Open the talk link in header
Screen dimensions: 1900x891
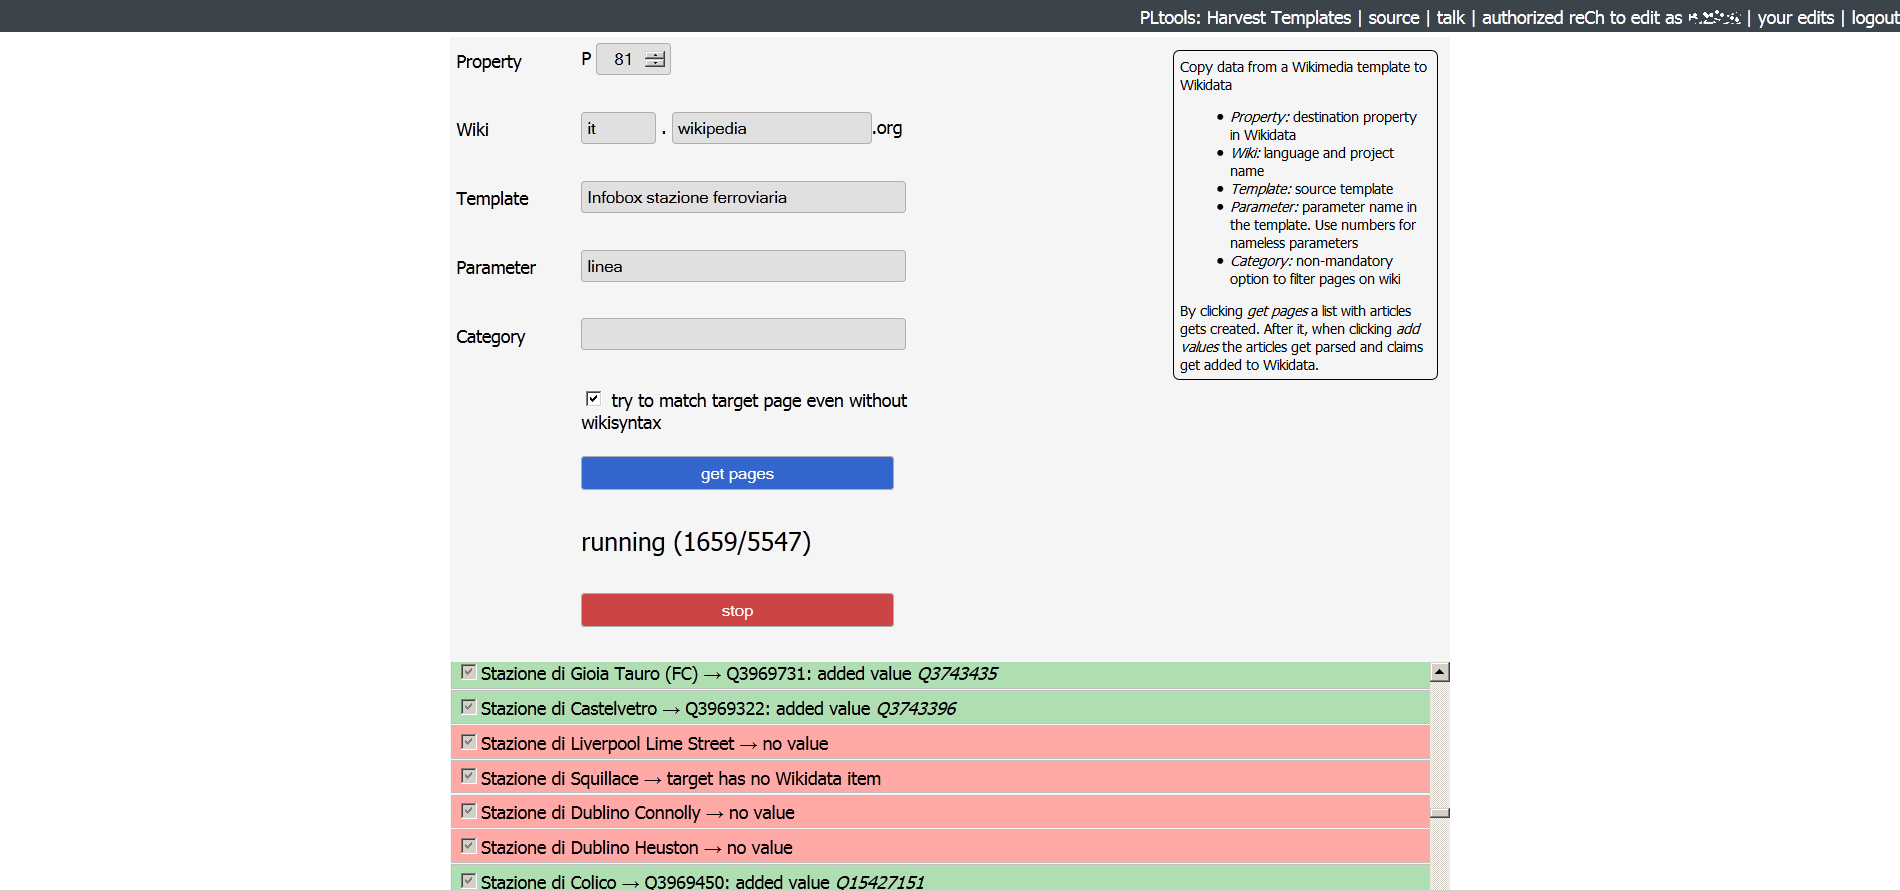click(1450, 18)
